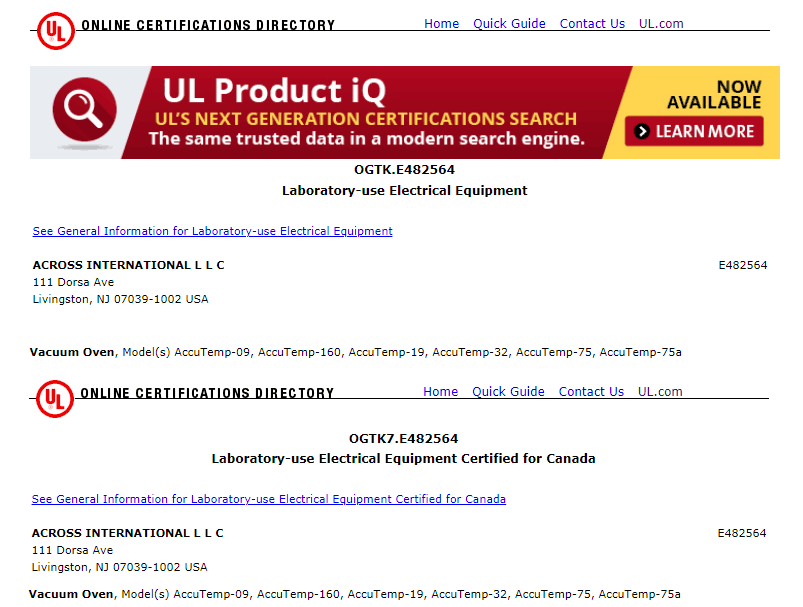See General Information for Laboratory-use Electrical Equipment
This screenshot has height=607, width=803.
tap(213, 231)
